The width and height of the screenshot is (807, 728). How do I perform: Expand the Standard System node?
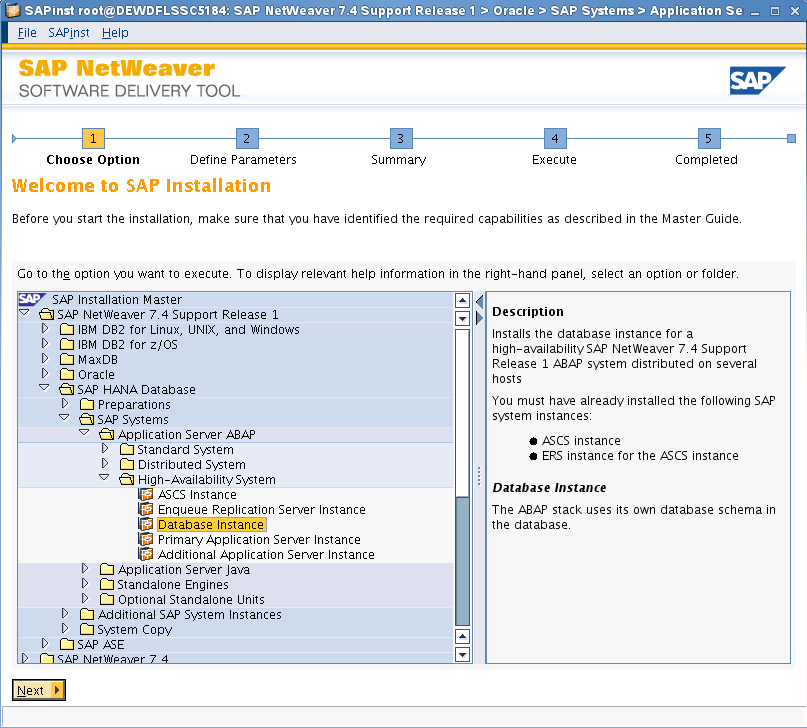[104, 449]
